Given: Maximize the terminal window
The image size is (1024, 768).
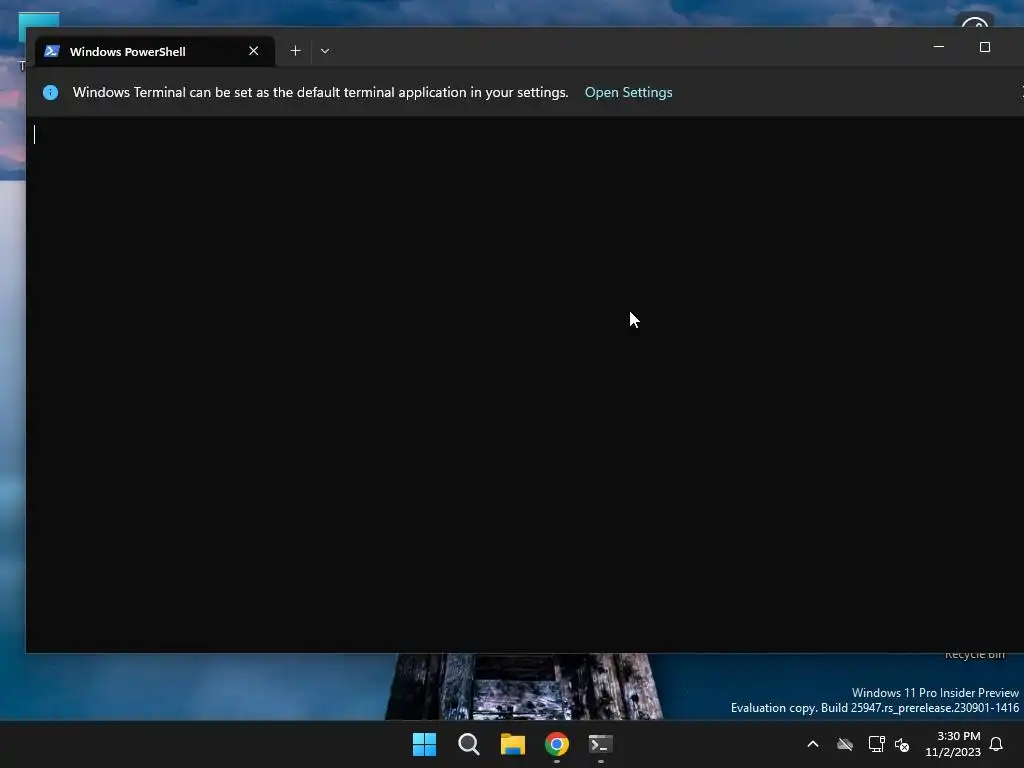Looking at the screenshot, I should (x=984, y=47).
